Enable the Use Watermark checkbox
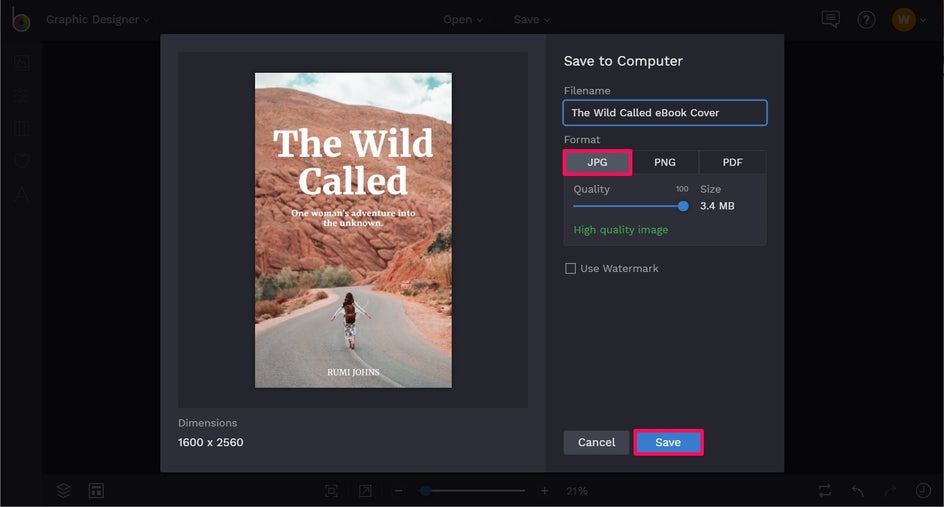944x507 pixels. tap(570, 269)
